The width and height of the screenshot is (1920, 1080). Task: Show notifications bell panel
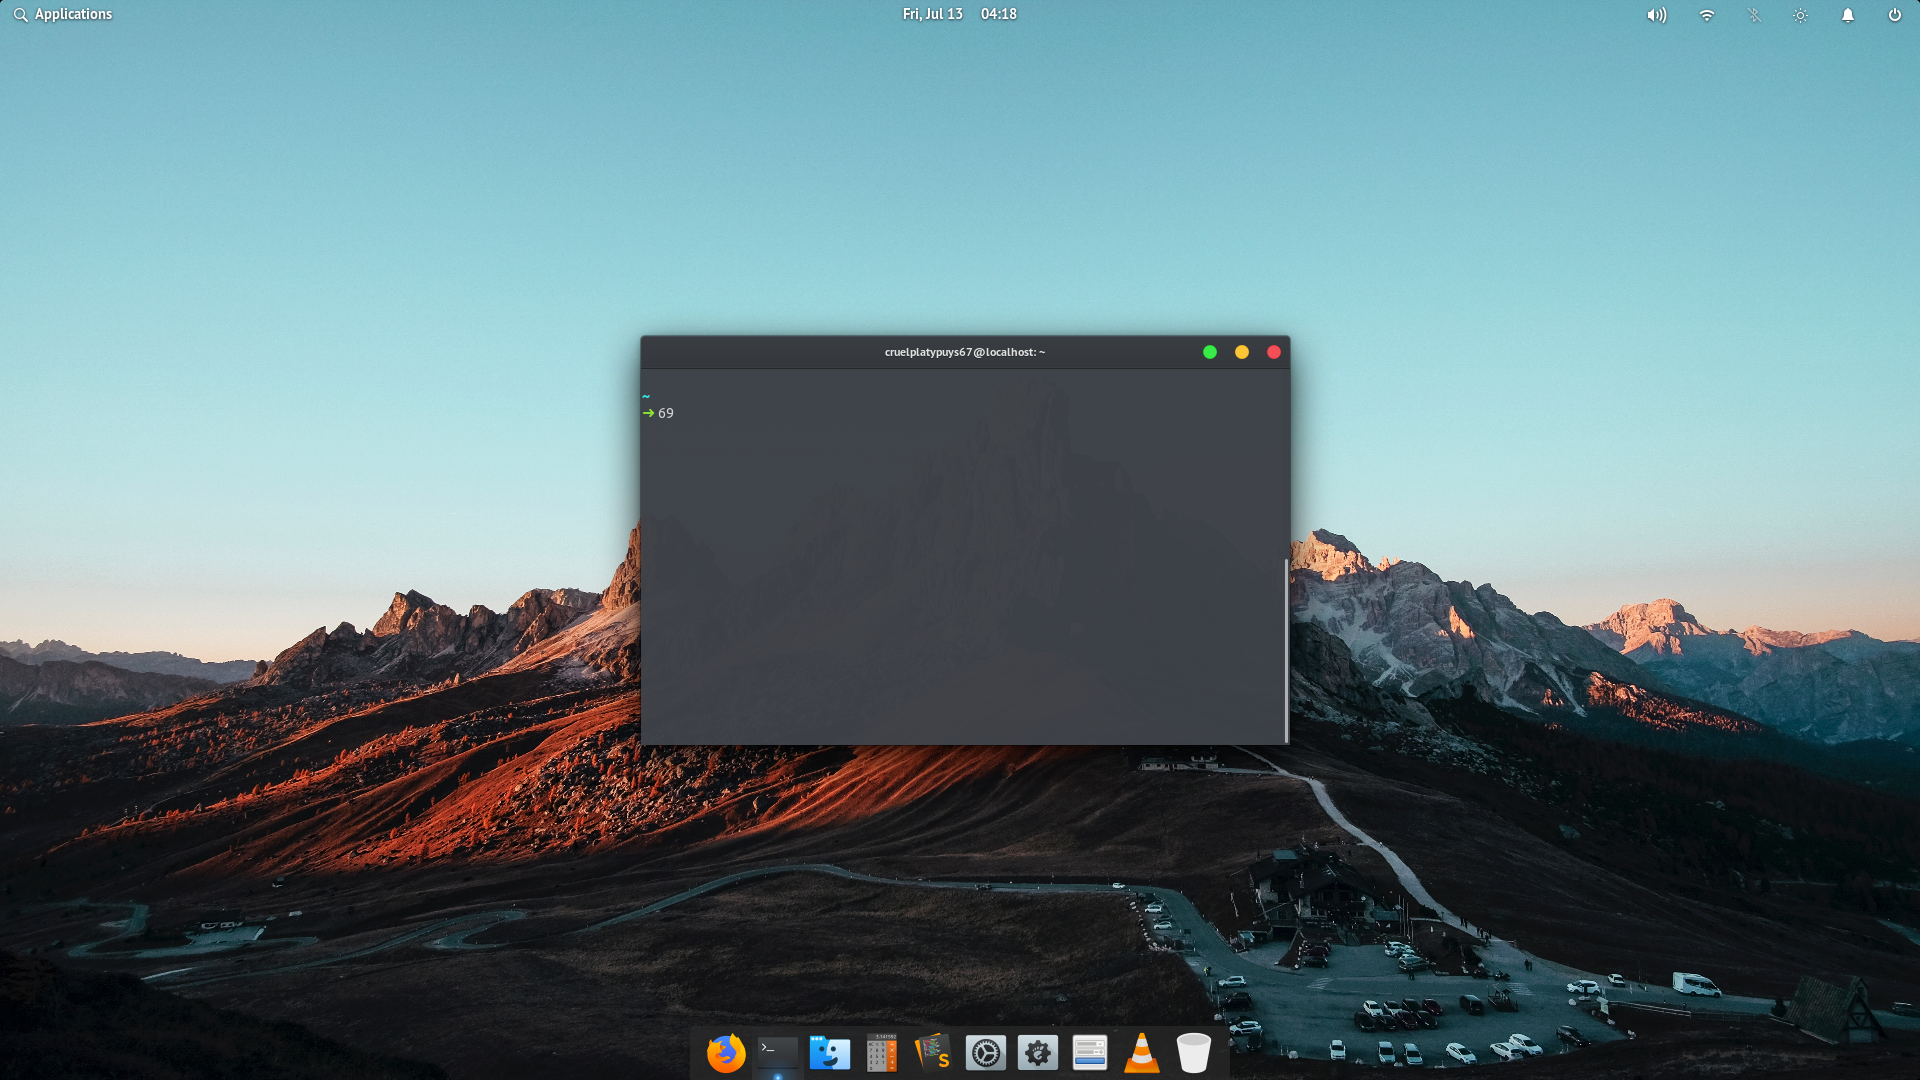pos(1848,15)
